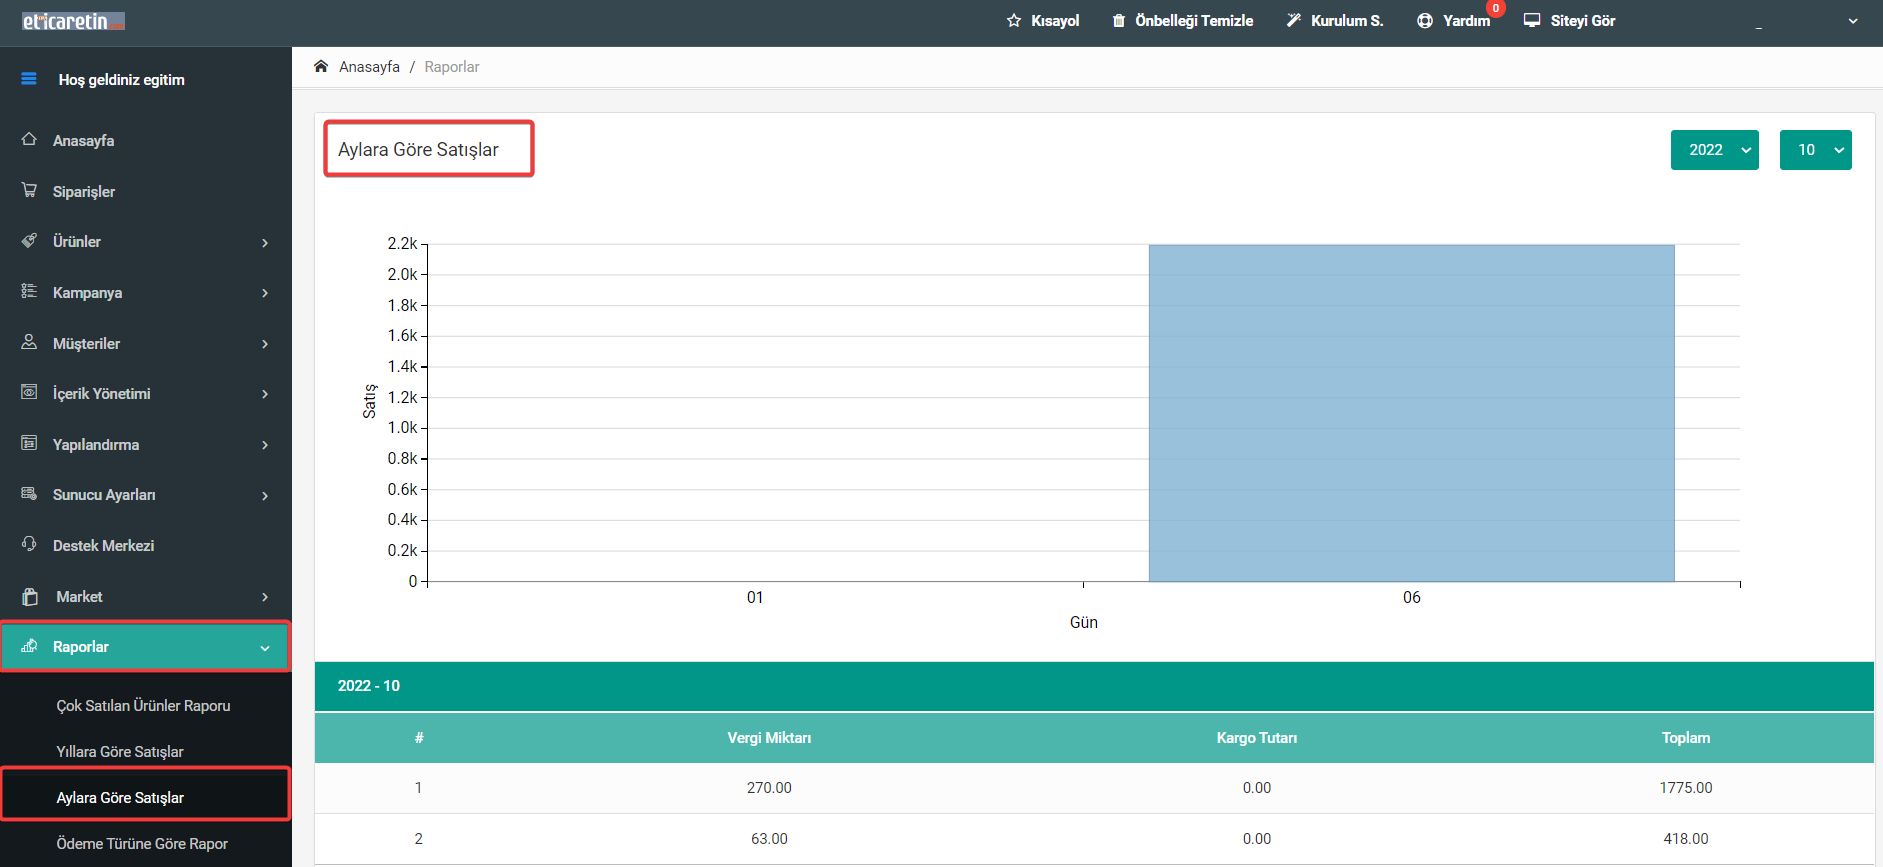Open the user account dropdown arrow
The image size is (1883, 867).
tap(1852, 21)
